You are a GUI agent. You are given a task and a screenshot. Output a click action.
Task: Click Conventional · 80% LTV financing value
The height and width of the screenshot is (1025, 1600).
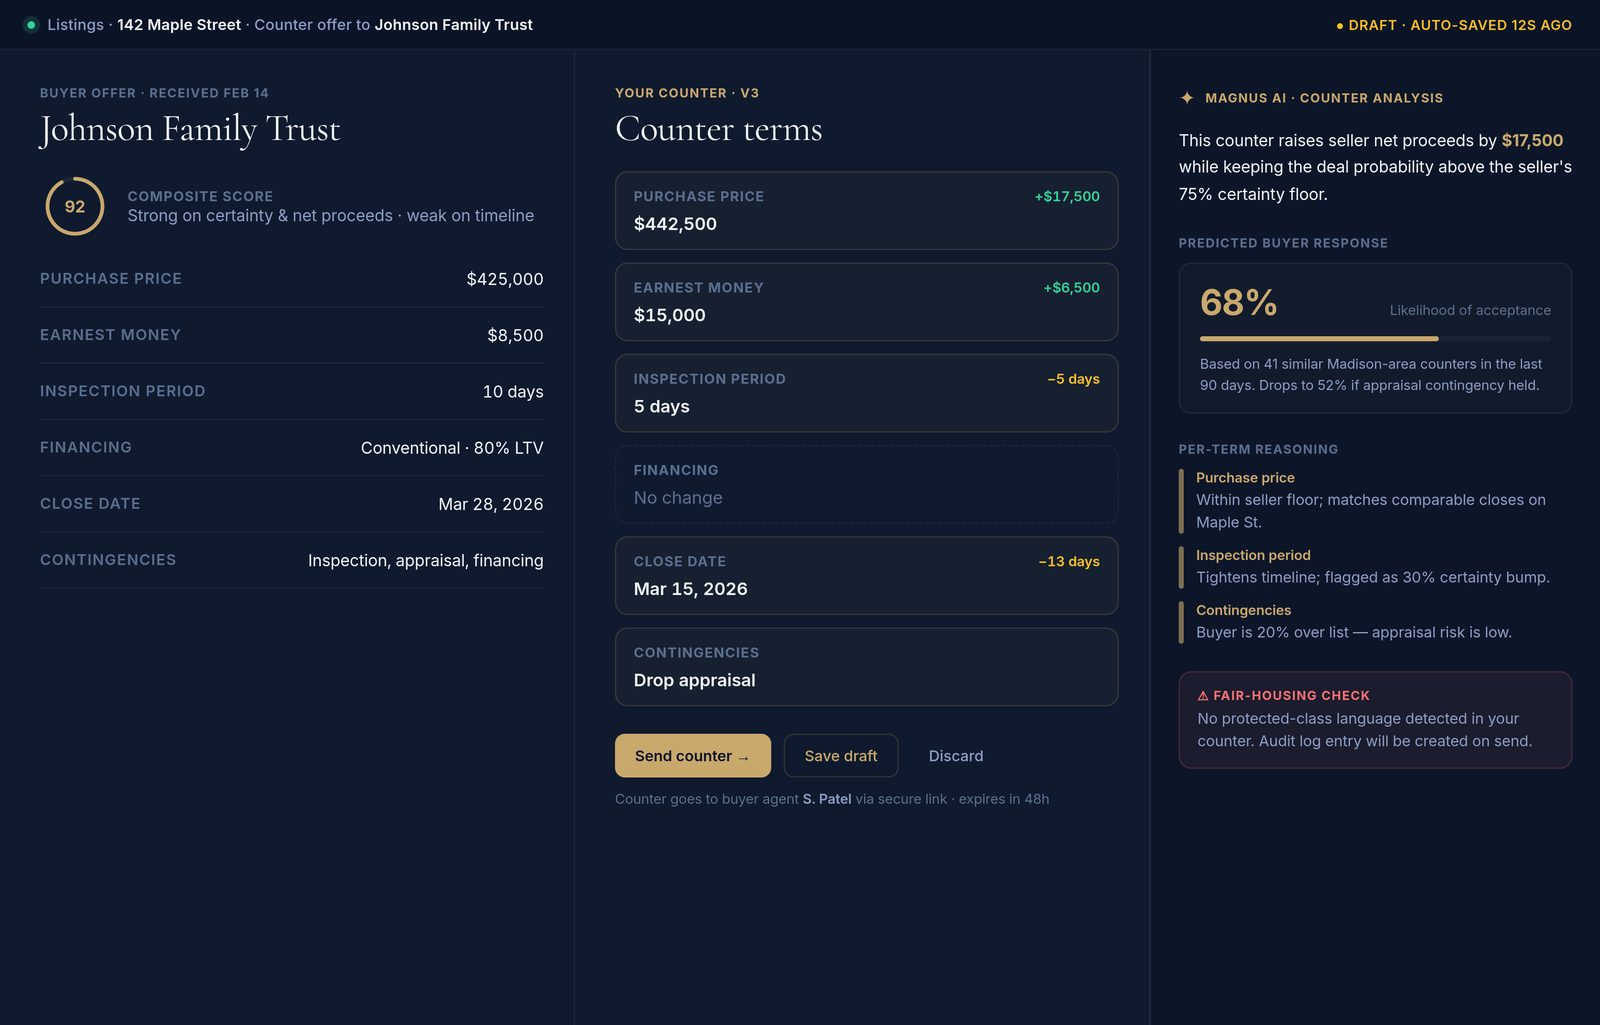452,448
